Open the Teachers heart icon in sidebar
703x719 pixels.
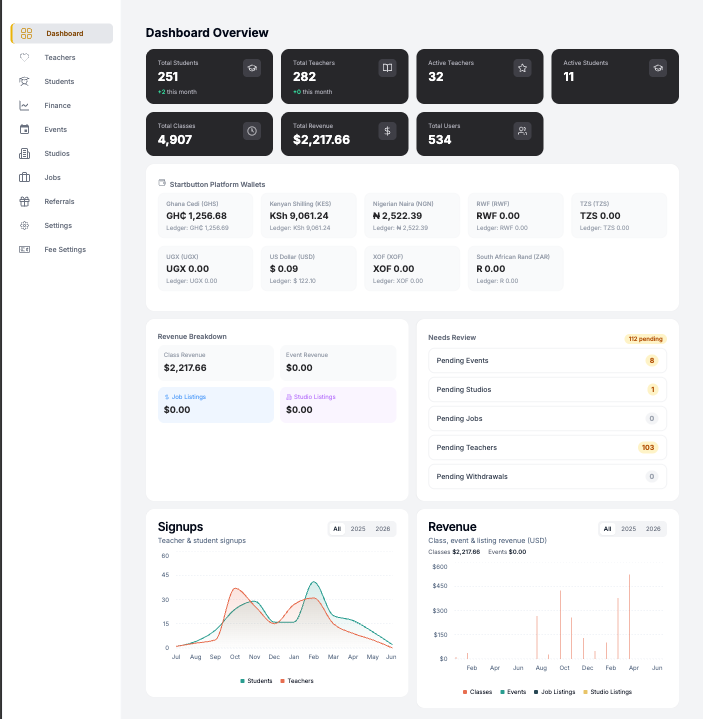pyautogui.click(x=24, y=57)
